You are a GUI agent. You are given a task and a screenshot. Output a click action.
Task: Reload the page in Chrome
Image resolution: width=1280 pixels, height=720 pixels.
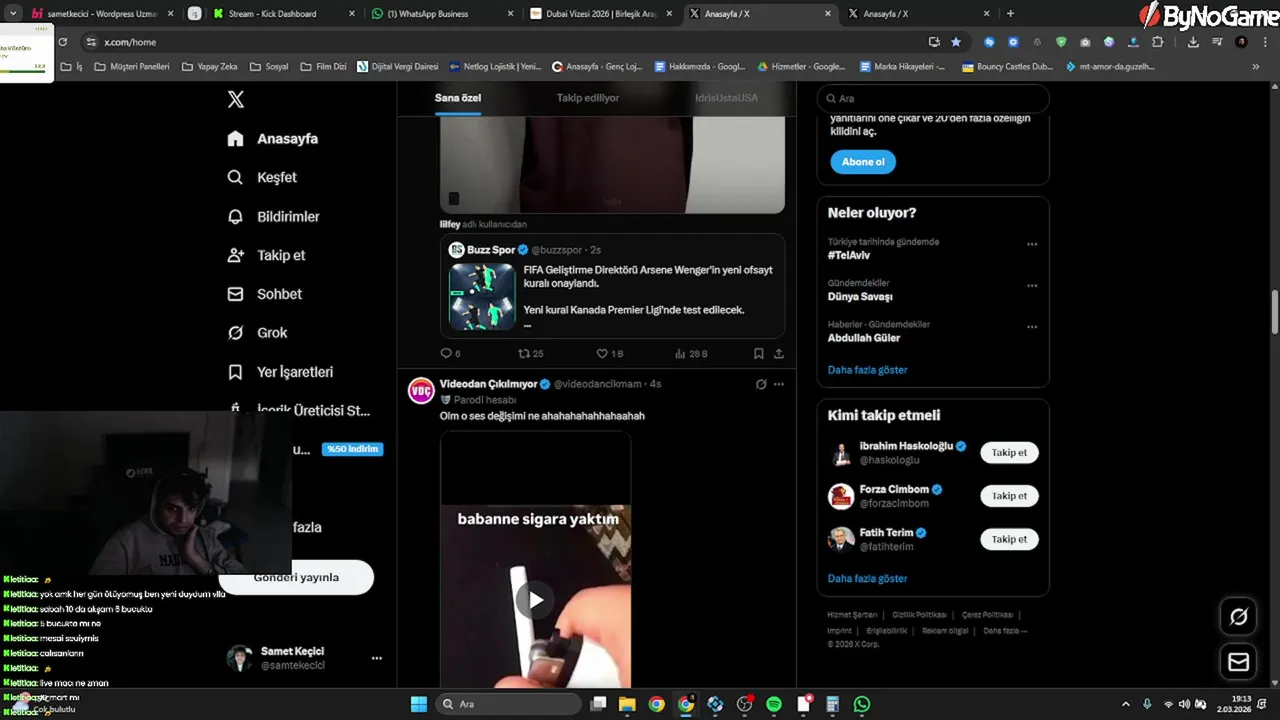pos(62,42)
